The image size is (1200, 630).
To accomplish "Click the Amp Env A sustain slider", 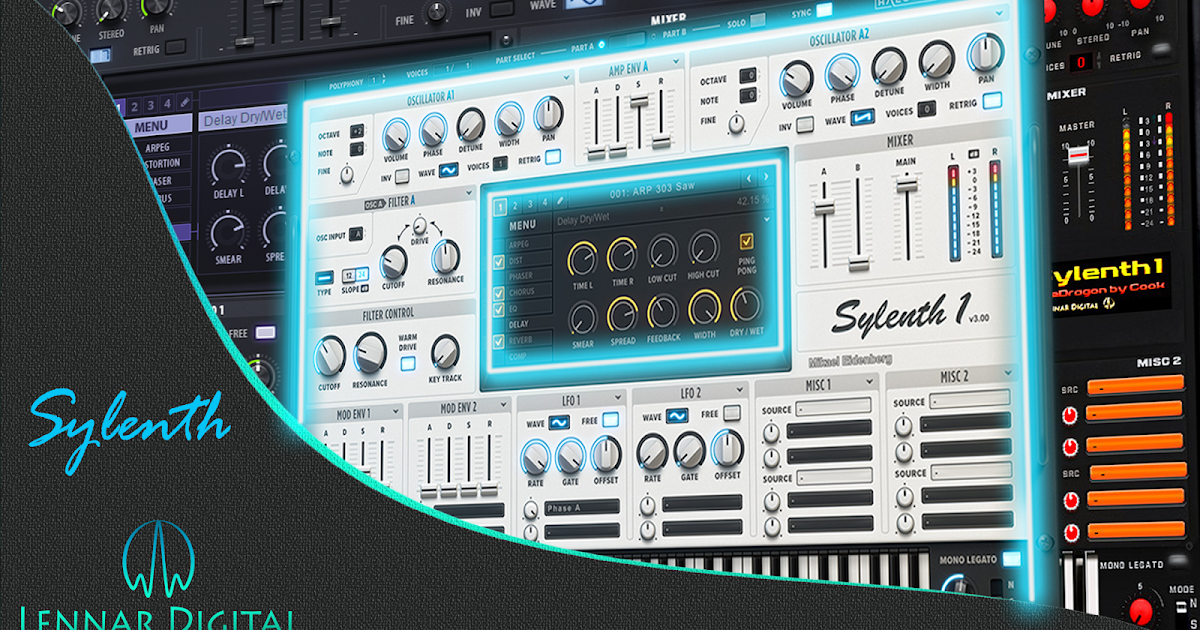I will (x=637, y=100).
